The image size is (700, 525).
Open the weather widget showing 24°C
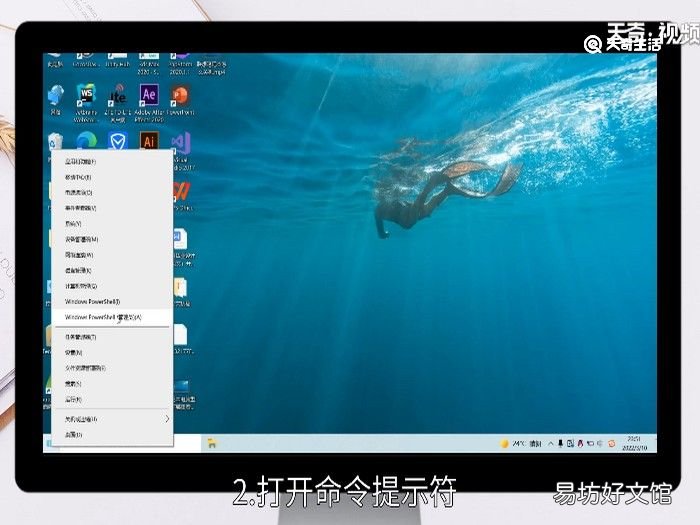pyautogui.click(x=521, y=443)
